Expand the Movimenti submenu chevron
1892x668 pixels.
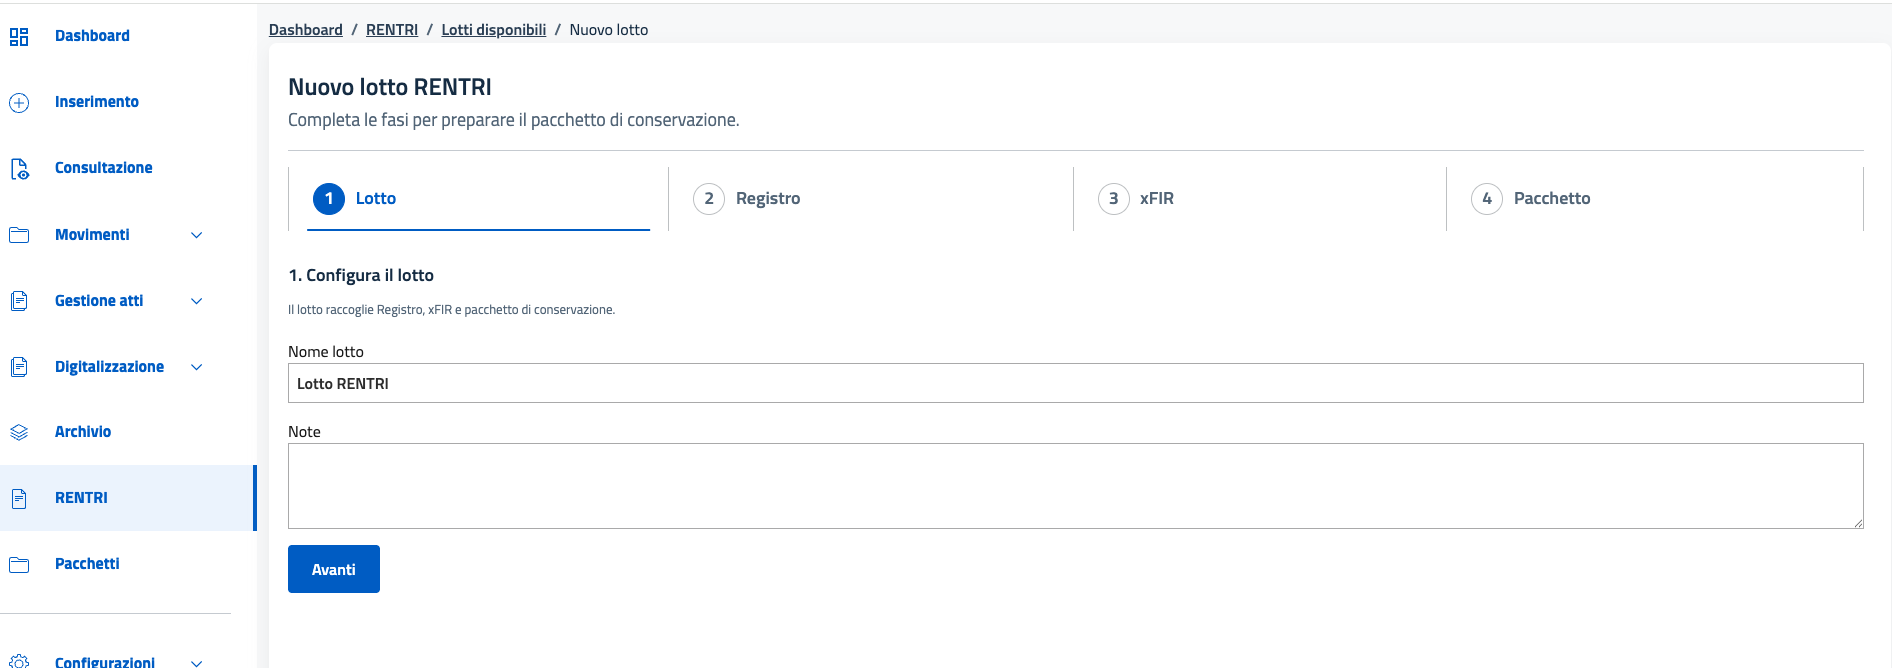[197, 235]
